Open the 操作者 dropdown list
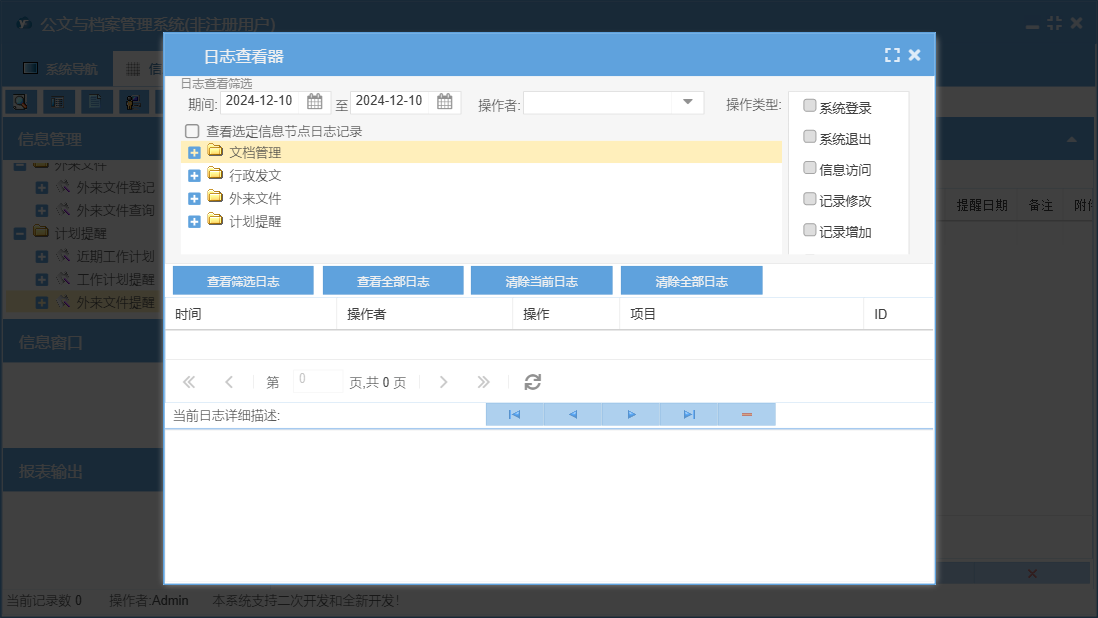Viewport: 1098px width, 618px height. click(688, 102)
